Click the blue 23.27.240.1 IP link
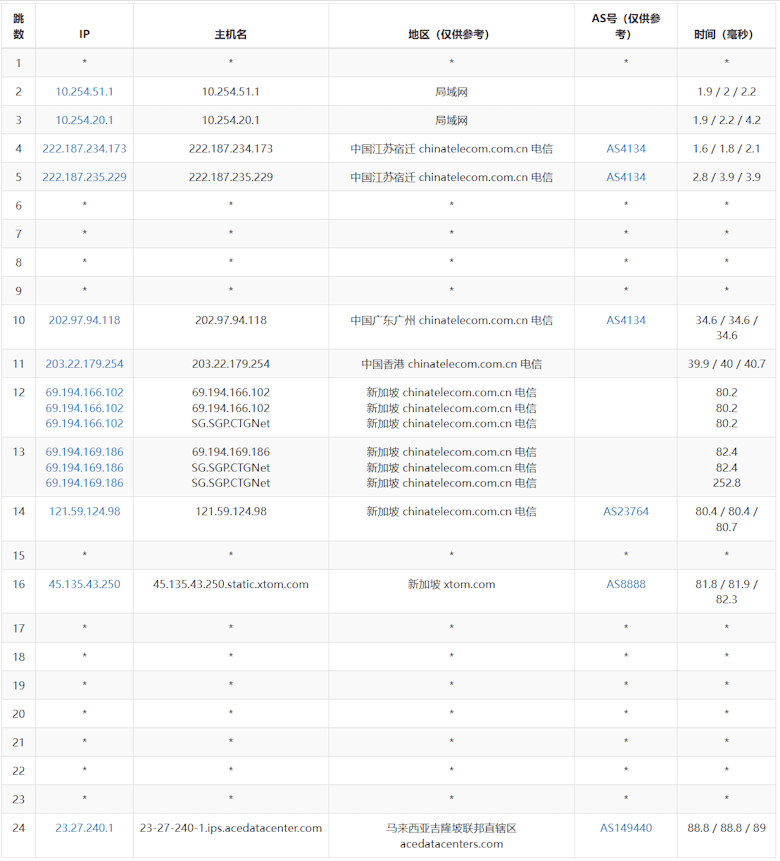The width and height of the screenshot is (780, 861). click(84, 828)
